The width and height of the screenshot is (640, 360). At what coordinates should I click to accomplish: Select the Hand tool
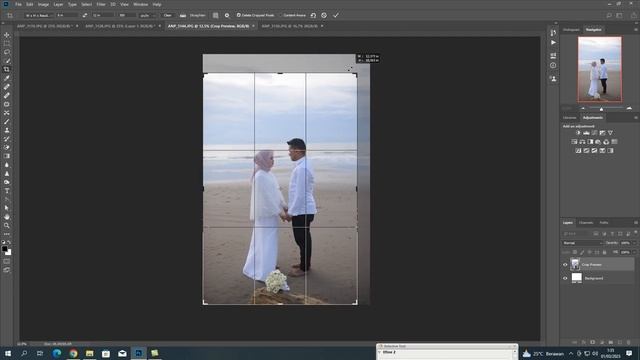click(x=7, y=217)
